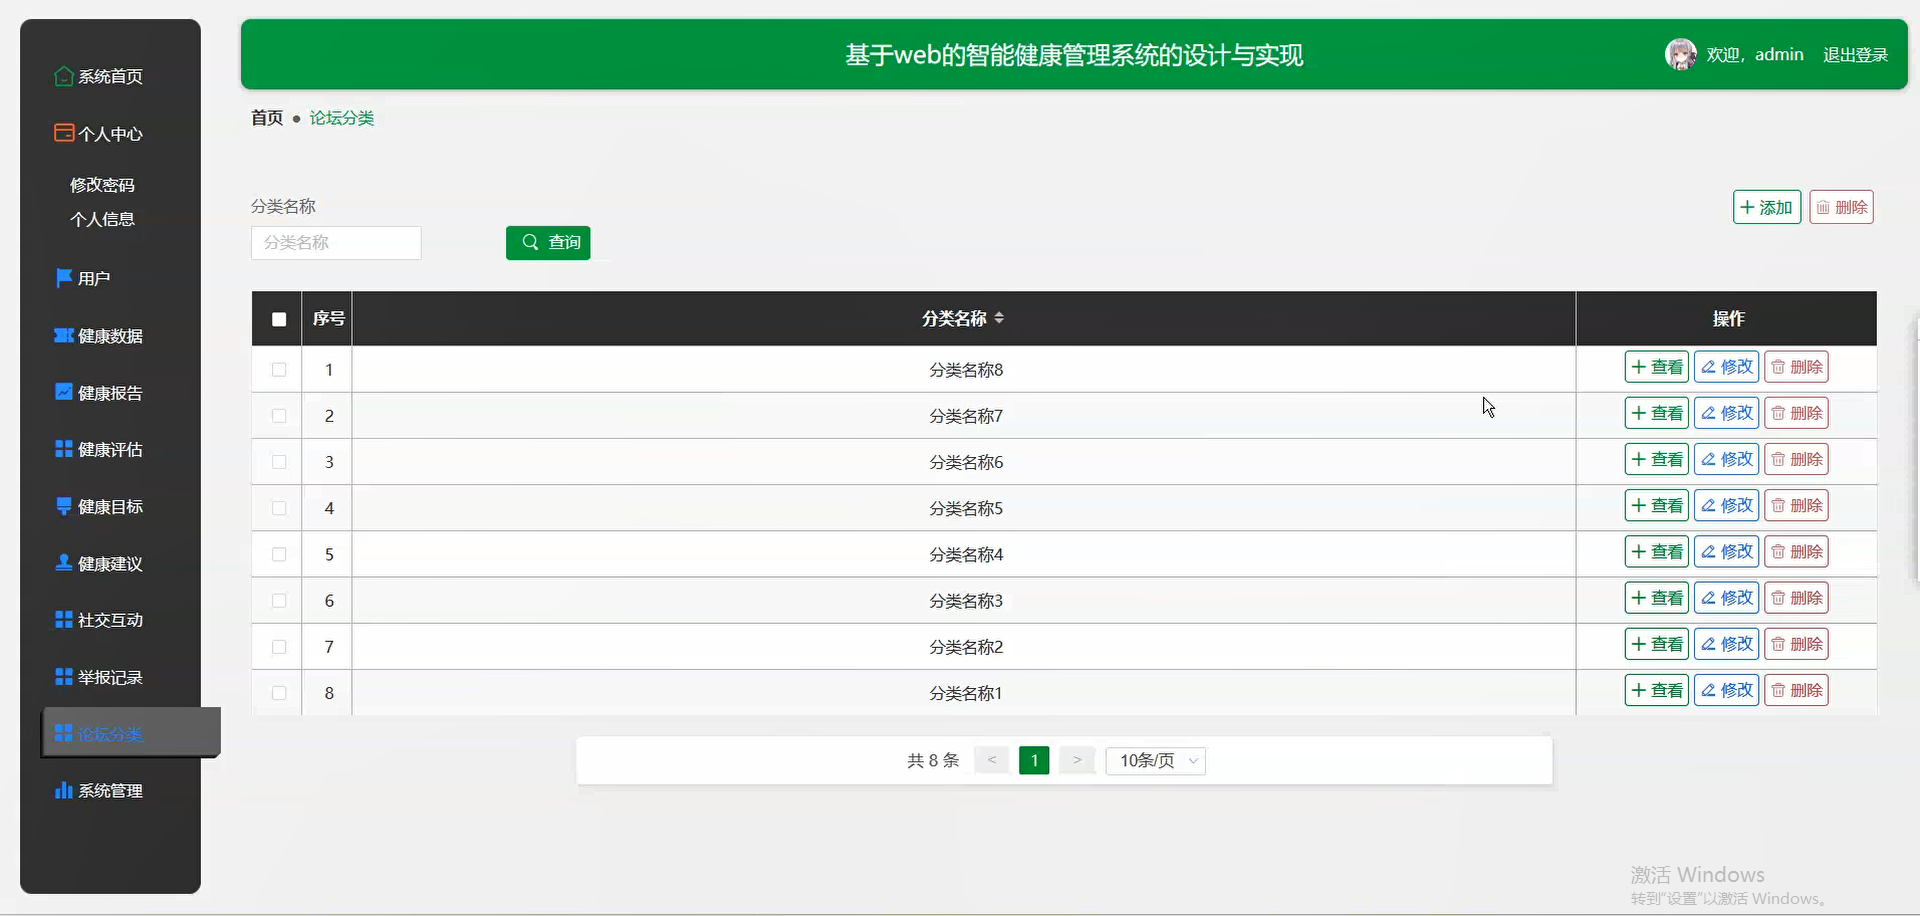Click the 查看 button for 分类名称1
The height and width of the screenshot is (916, 1920).
pos(1656,690)
